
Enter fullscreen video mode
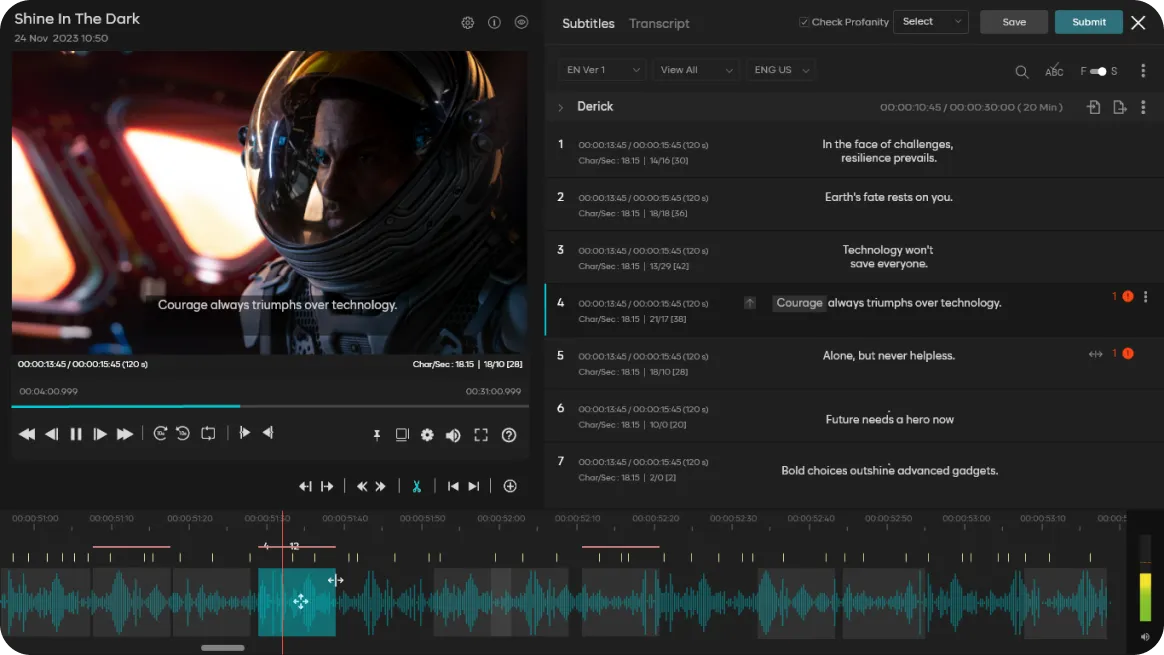click(481, 435)
